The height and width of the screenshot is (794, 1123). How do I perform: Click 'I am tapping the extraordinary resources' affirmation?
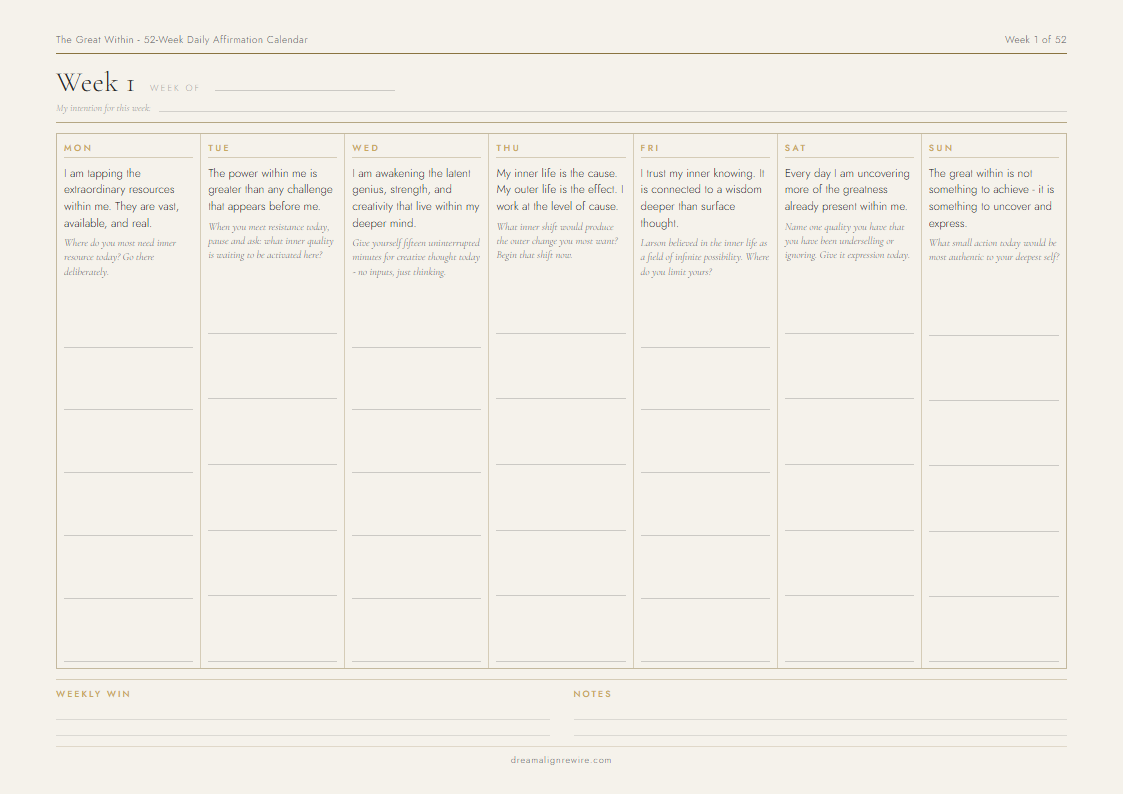tap(122, 198)
